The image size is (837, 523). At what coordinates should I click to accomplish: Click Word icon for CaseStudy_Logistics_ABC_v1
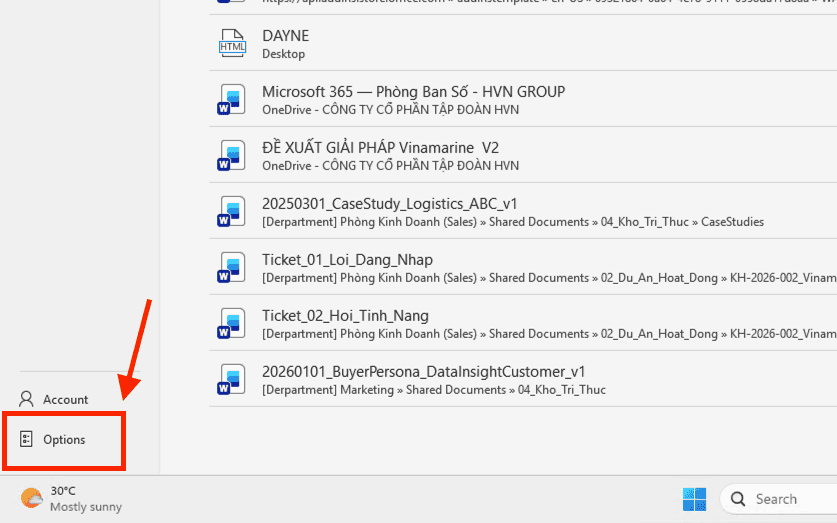tap(232, 211)
